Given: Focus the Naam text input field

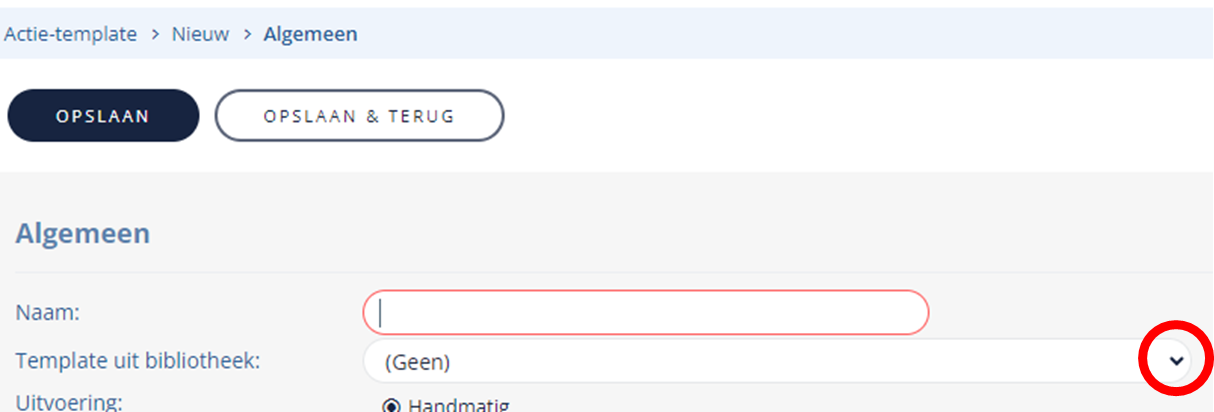Looking at the screenshot, I should coord(646,313).
